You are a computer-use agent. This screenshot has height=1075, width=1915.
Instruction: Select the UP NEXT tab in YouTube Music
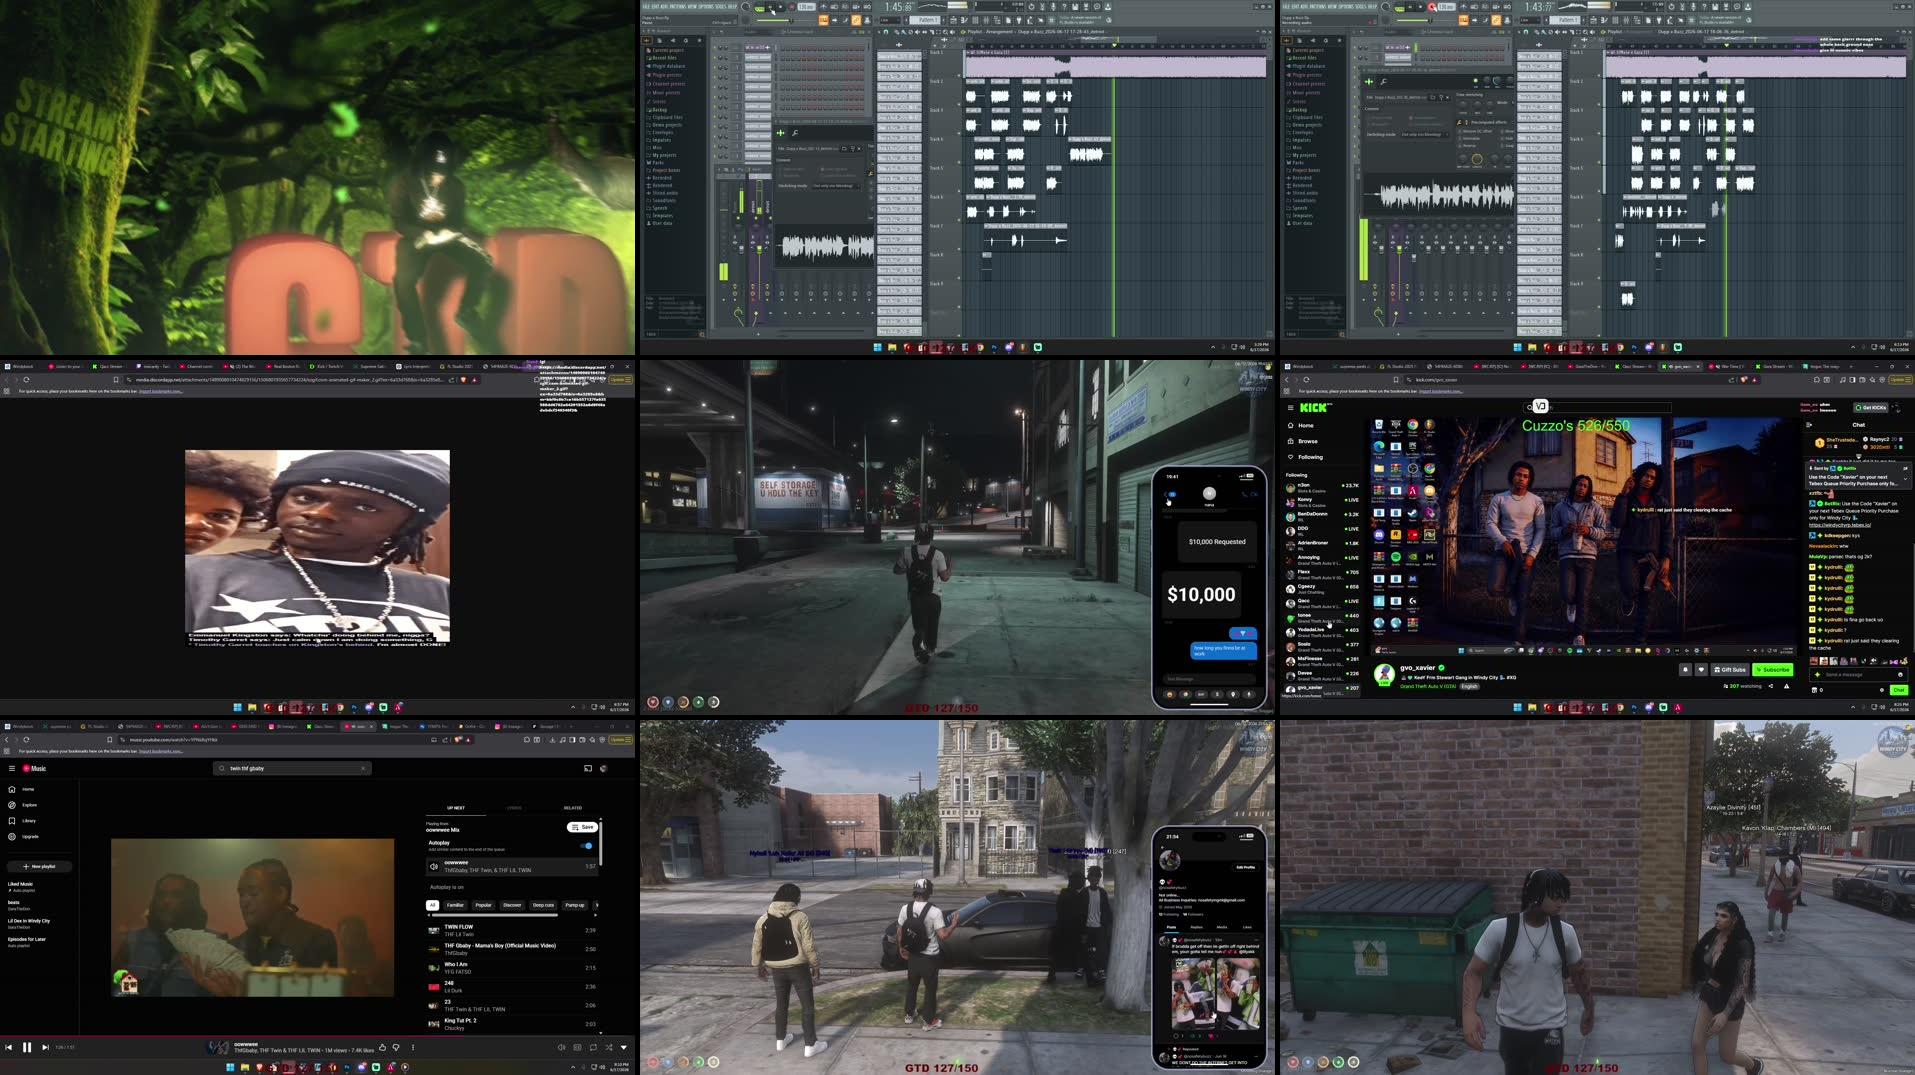(x=455, y=807)
